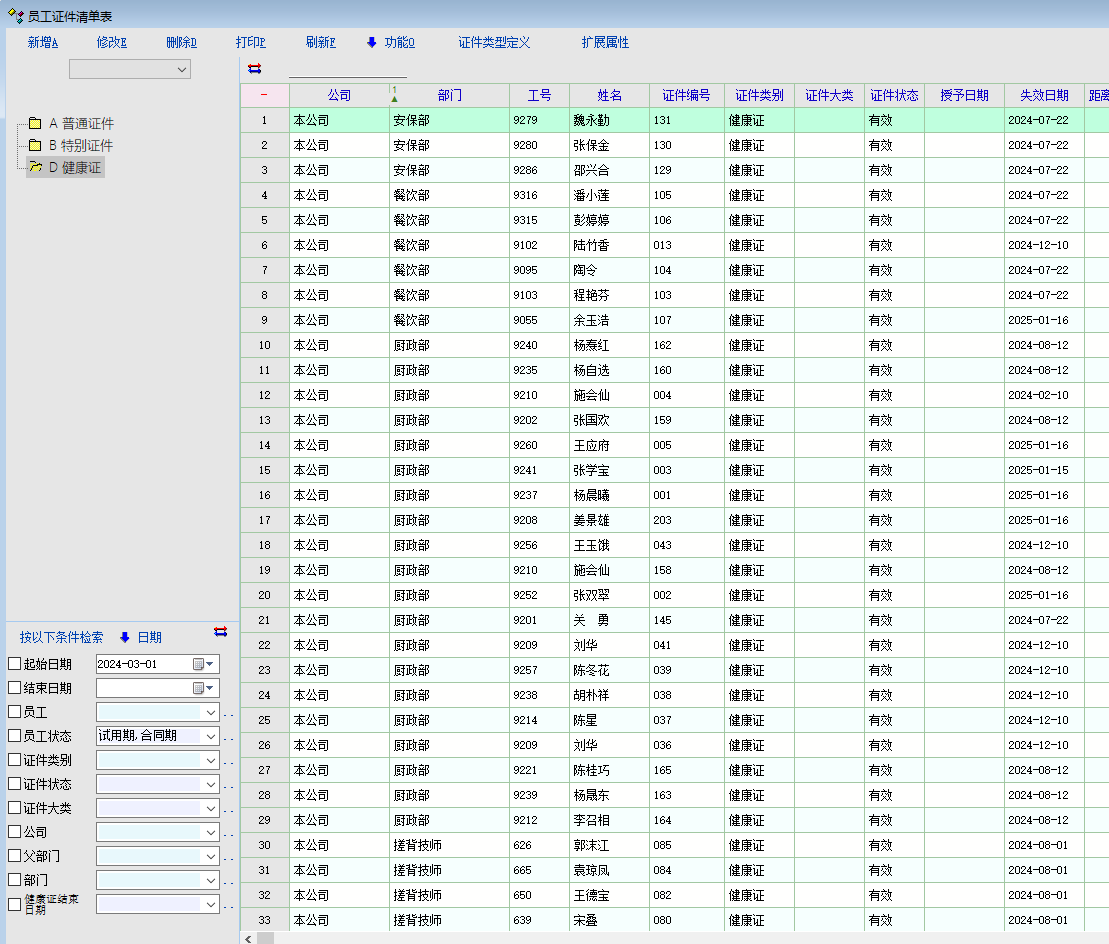Sort by the 失效日期 column header
The image size is (1109, 944).
pos(1044,96)
